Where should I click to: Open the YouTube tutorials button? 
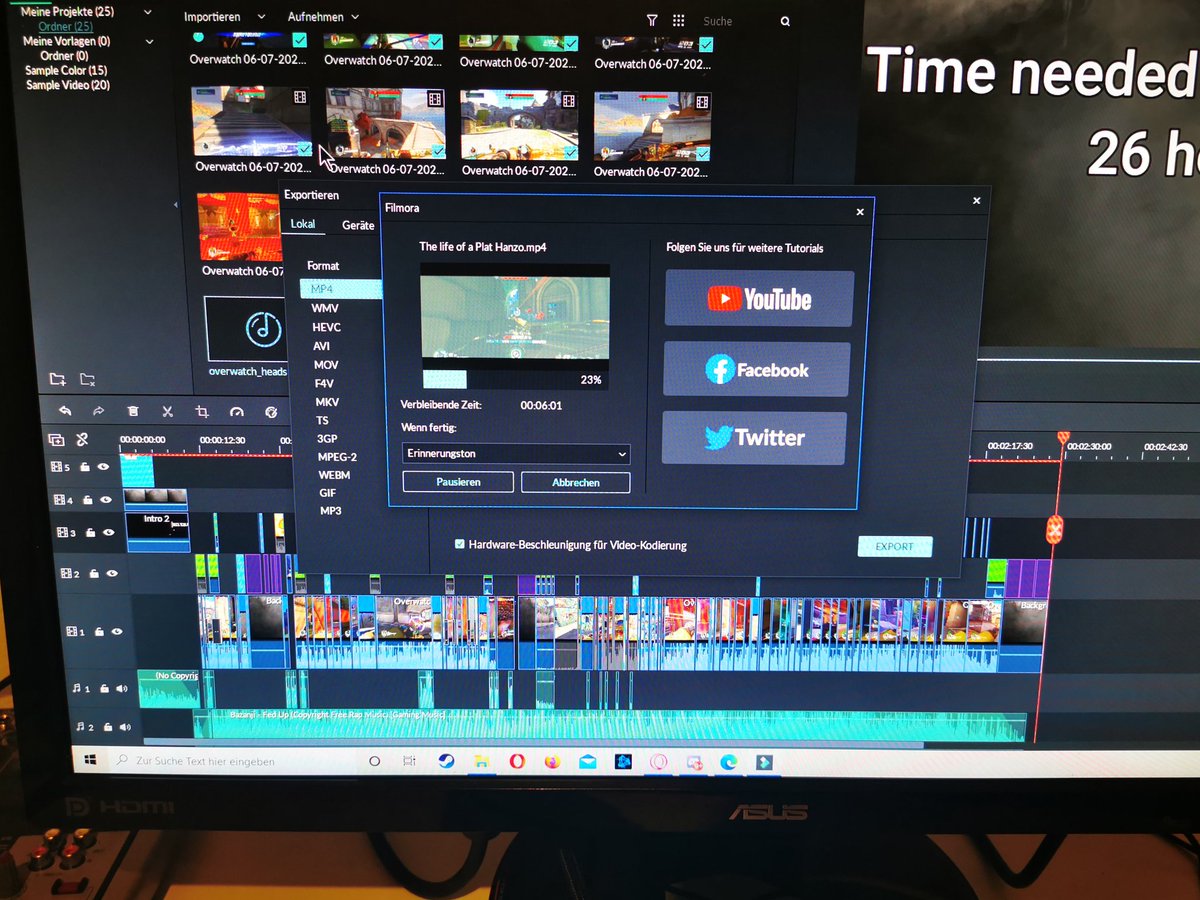point(759,298)
